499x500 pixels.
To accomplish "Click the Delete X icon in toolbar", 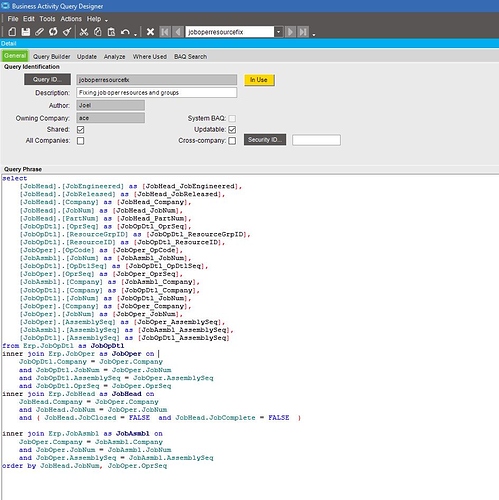I will coord(150,32).
